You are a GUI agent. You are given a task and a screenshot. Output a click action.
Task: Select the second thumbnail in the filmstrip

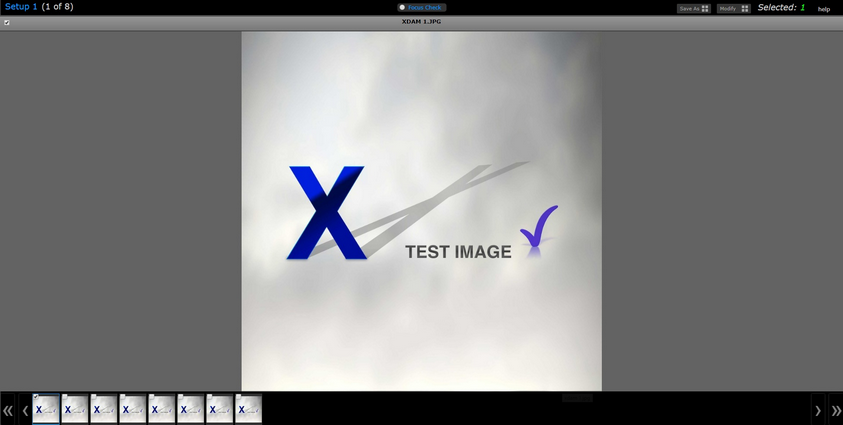(75, 409)
